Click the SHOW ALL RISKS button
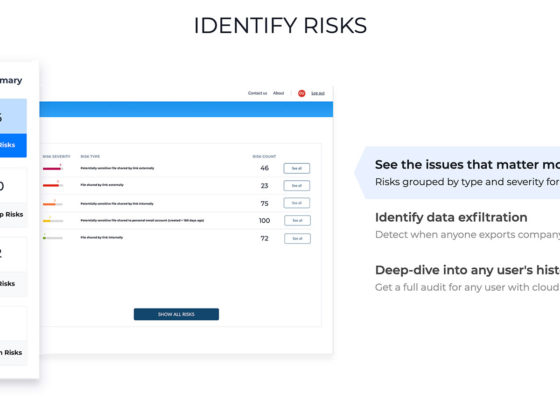 click(x=176, y=314)
